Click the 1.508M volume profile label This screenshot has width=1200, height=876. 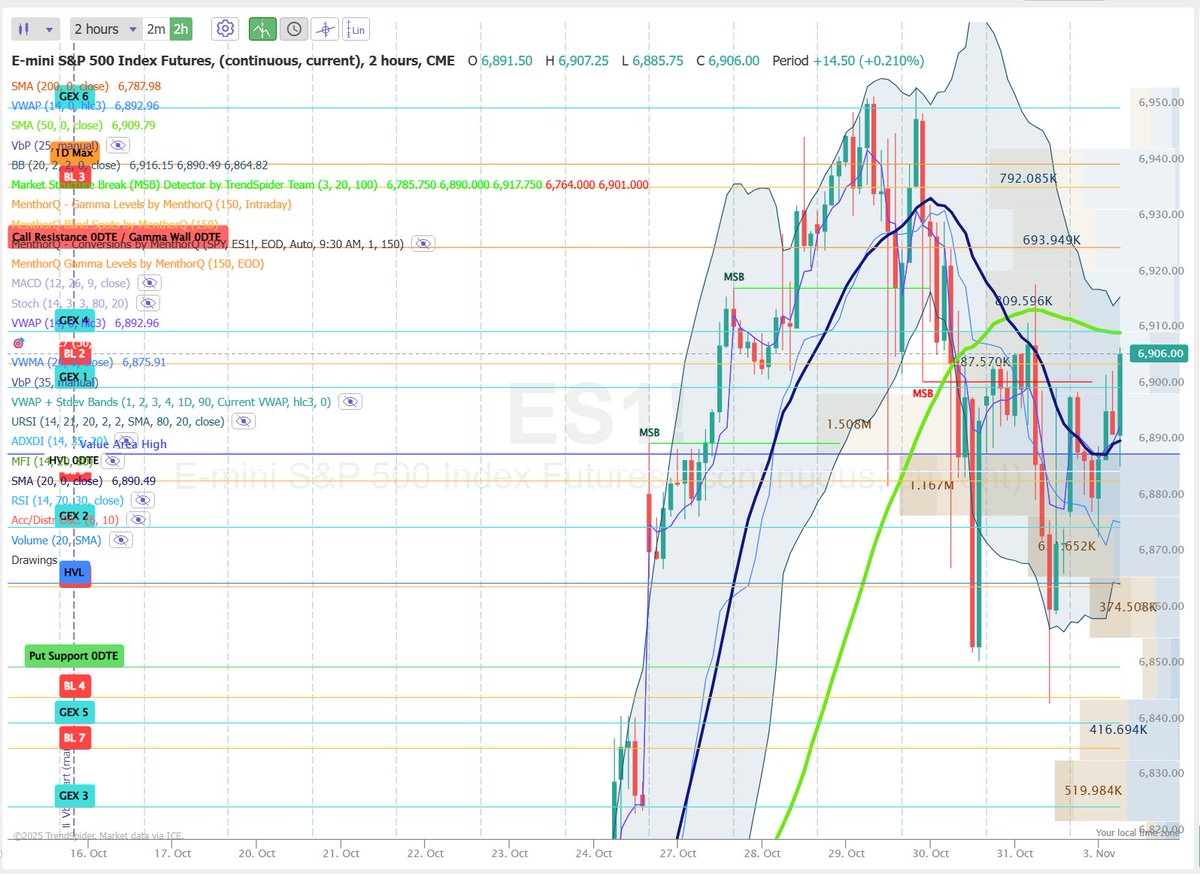[x=848, y=424]
